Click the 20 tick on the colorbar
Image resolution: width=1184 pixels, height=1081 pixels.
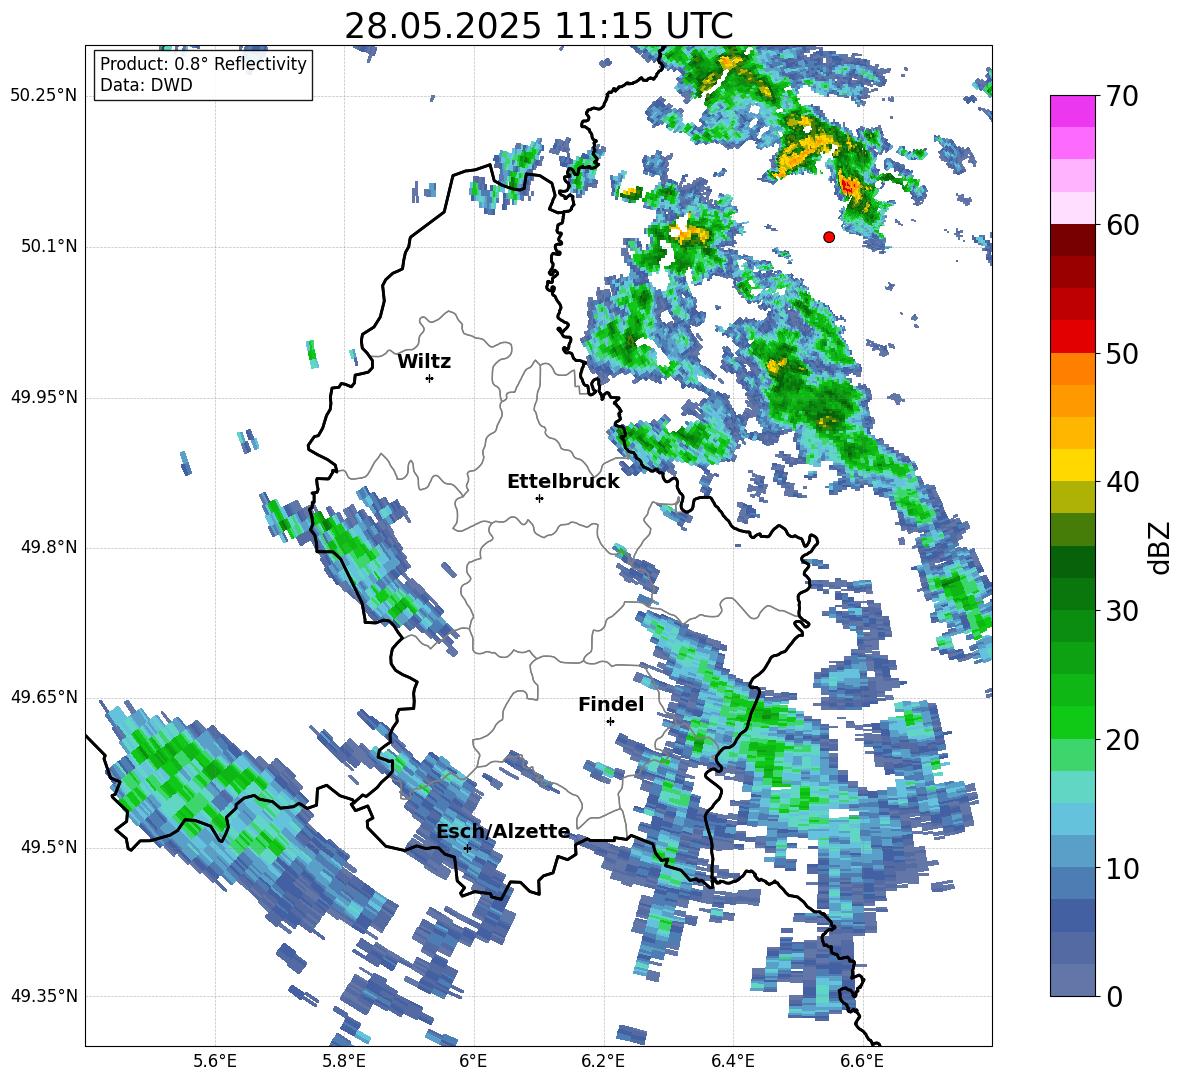click(1122, 739)
